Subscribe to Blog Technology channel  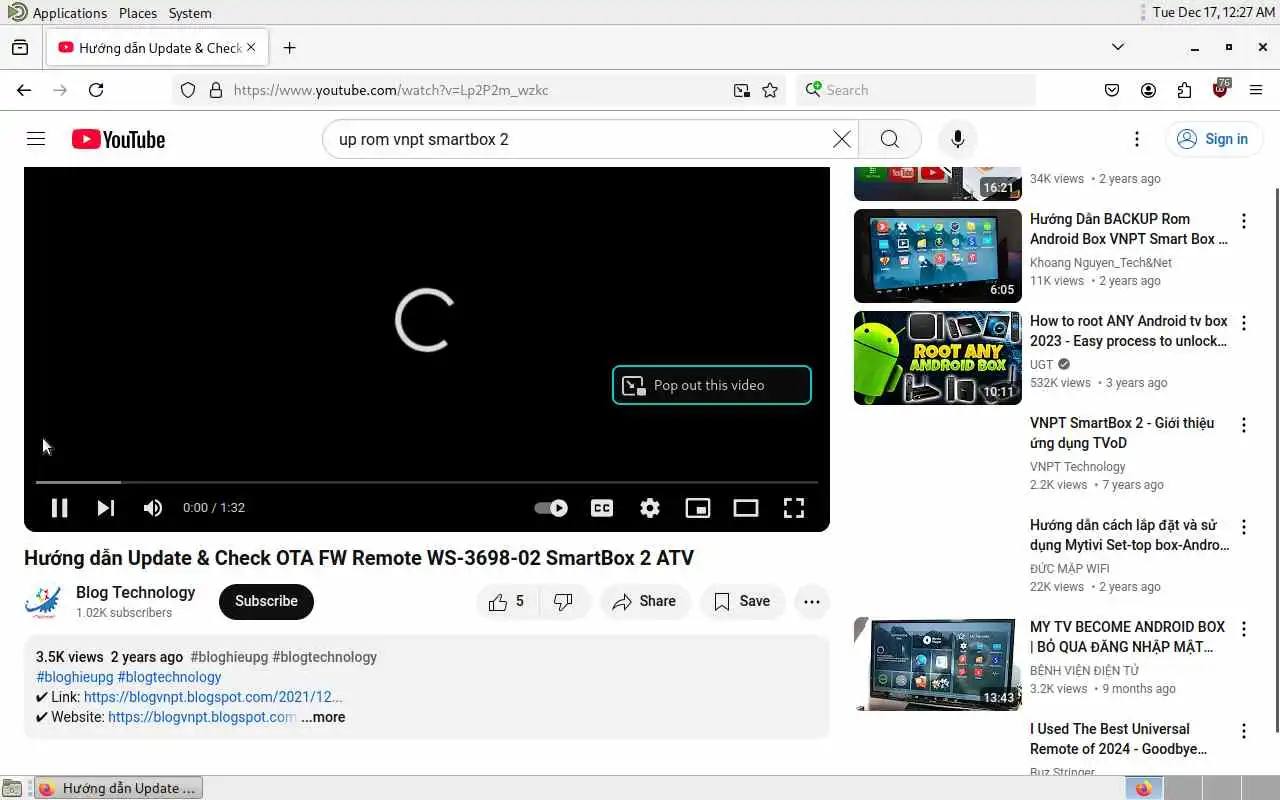tap(266, 601)
